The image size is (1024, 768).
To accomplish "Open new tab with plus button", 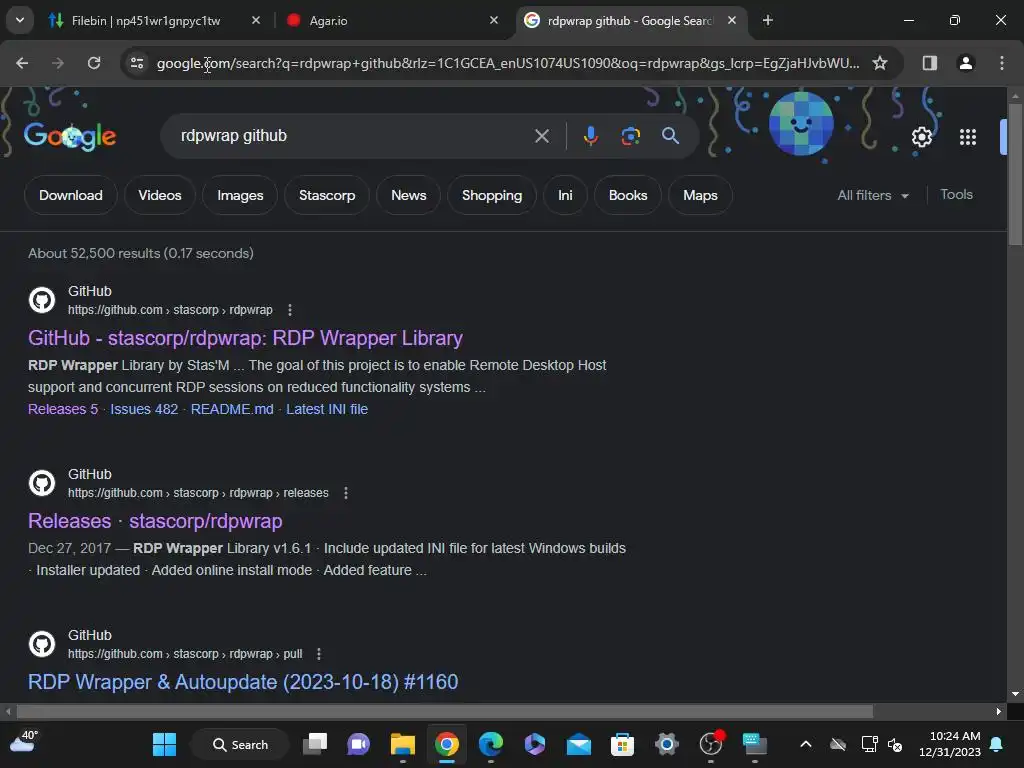I will pos(768,20).
